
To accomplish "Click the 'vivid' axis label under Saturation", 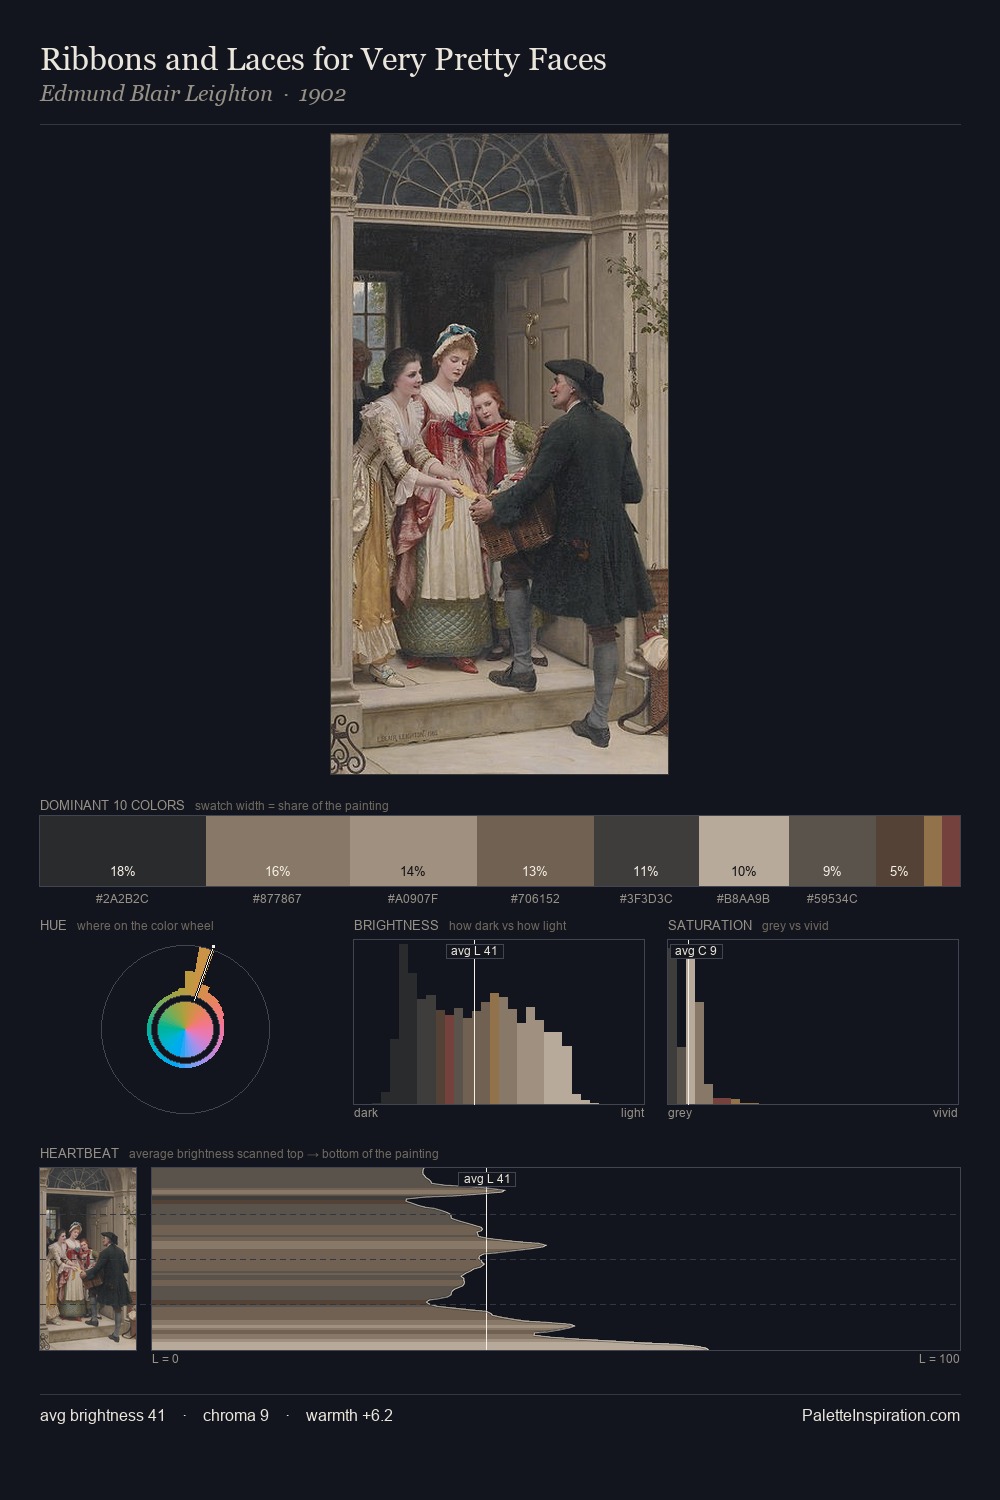I will point(945,1112).
